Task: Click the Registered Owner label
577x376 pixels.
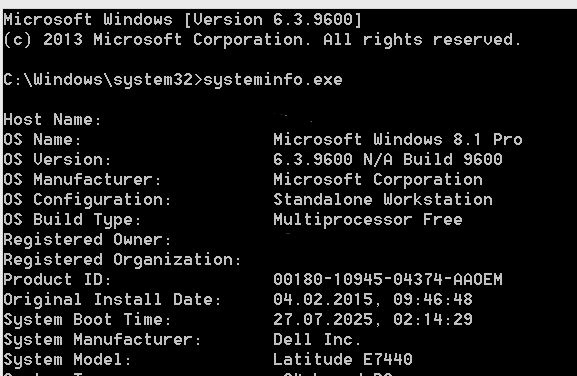Action: [x=88, y=240]
